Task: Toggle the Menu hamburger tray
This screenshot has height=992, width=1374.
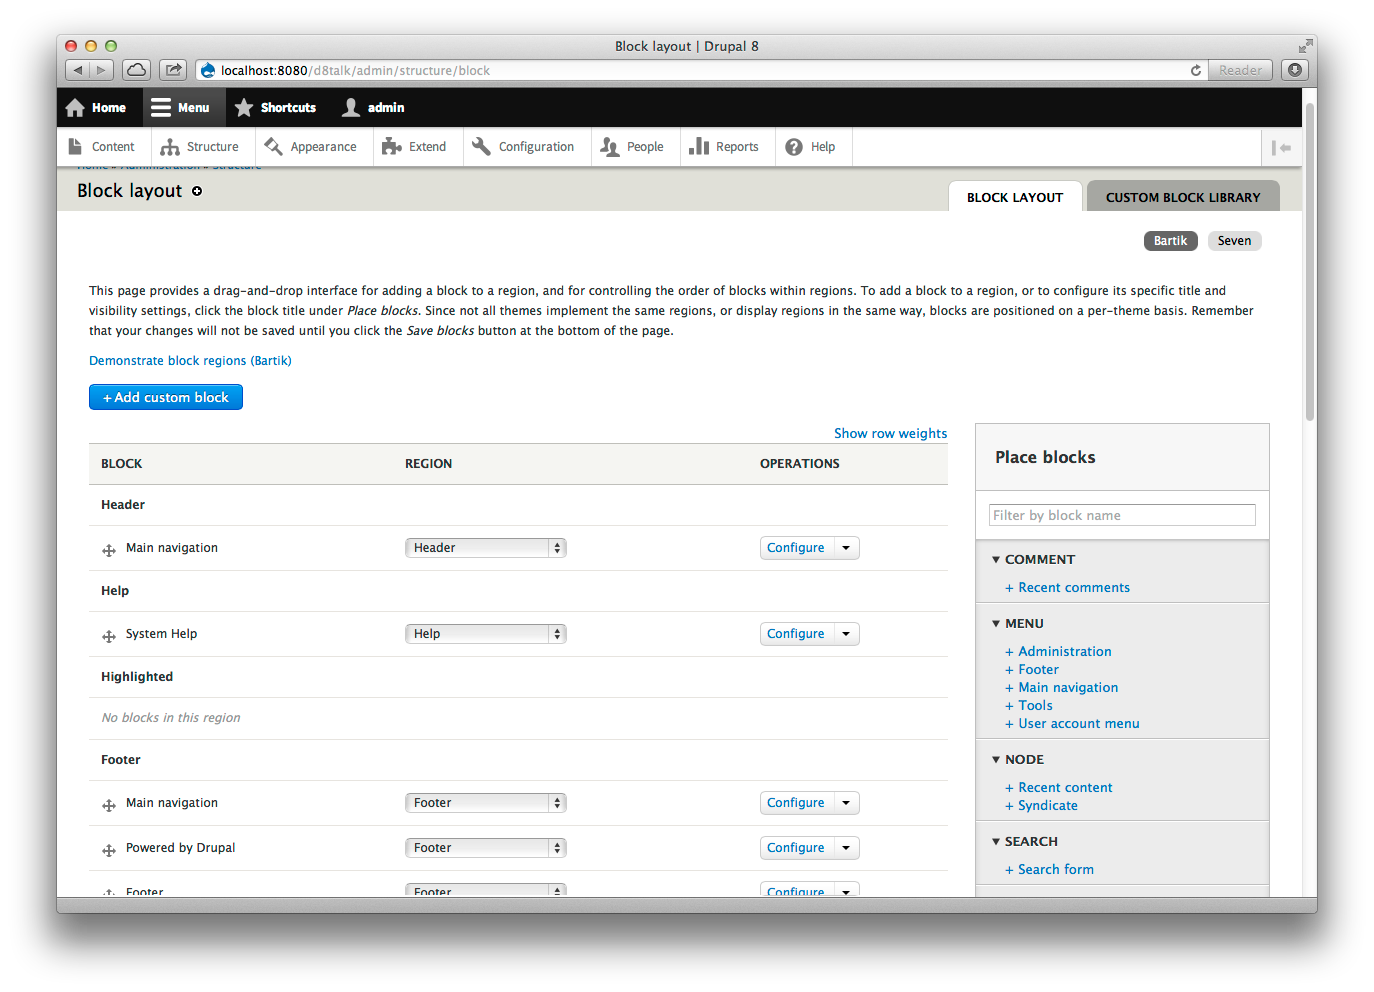Action: tap(161, 108)
